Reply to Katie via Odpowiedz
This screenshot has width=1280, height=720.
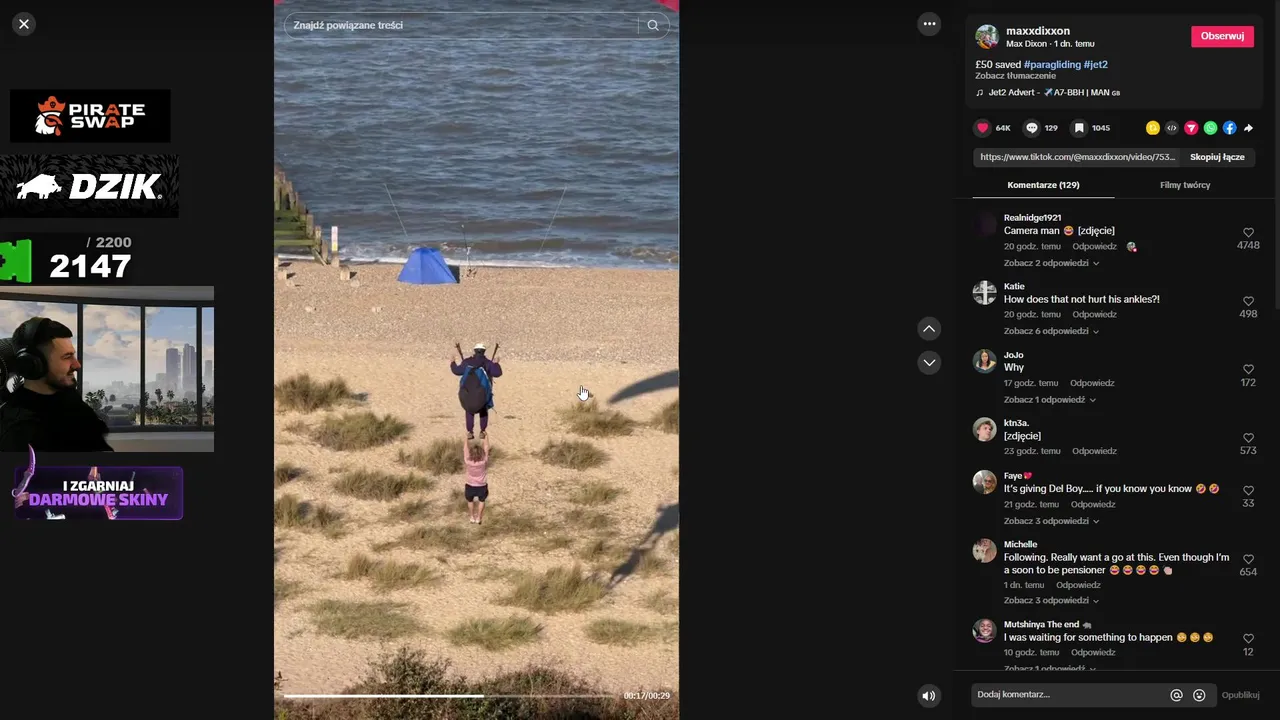(x=1094, y=314)
